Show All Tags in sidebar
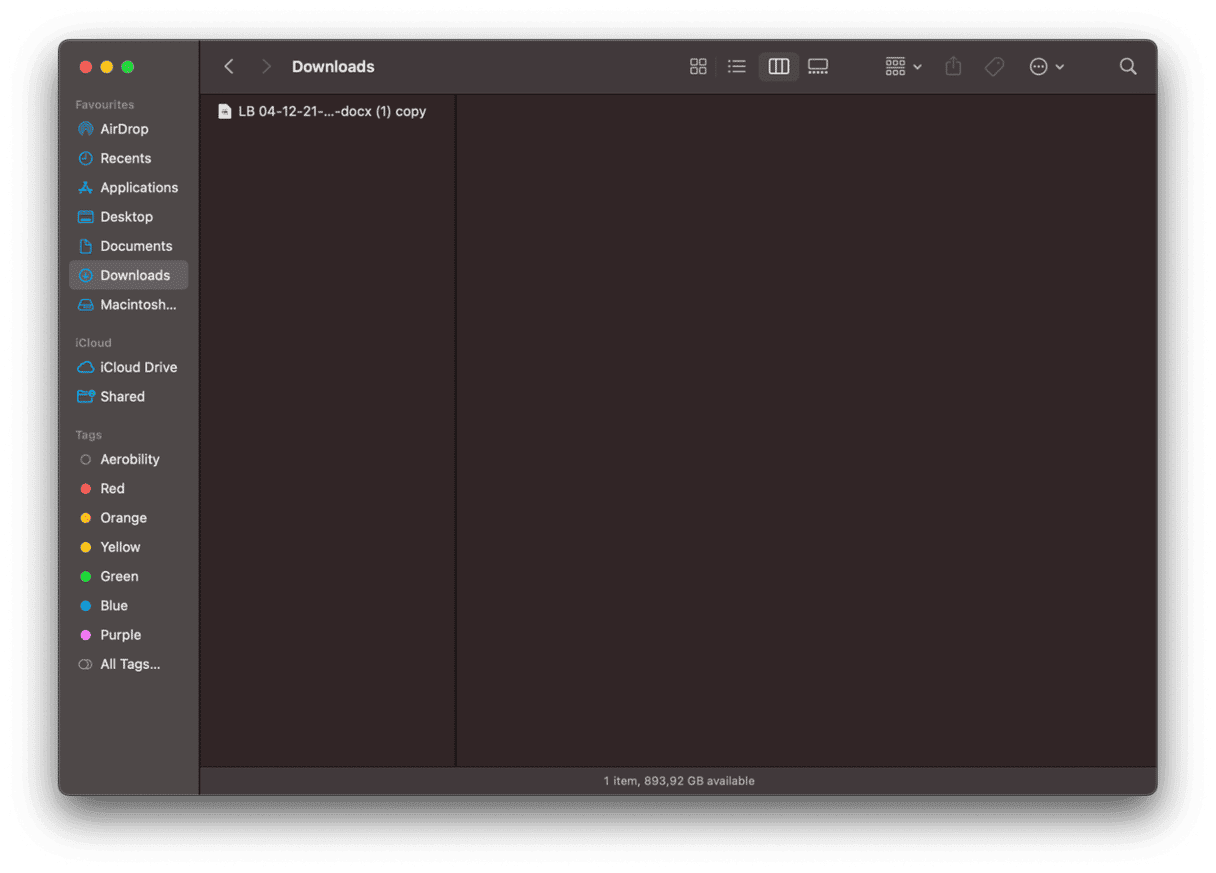This screenshot has height=873, width=1216. pyautogui.click(x=129, y=664)
